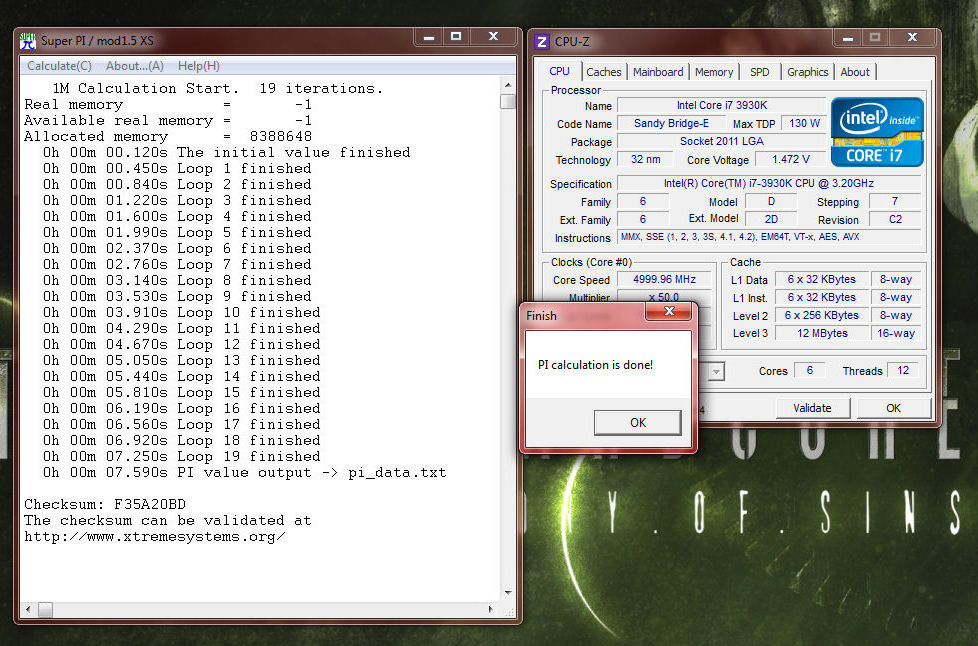Minimize the Super PI window
The width and height of the screenshot is (978, 646).
(x=428, y=37)
